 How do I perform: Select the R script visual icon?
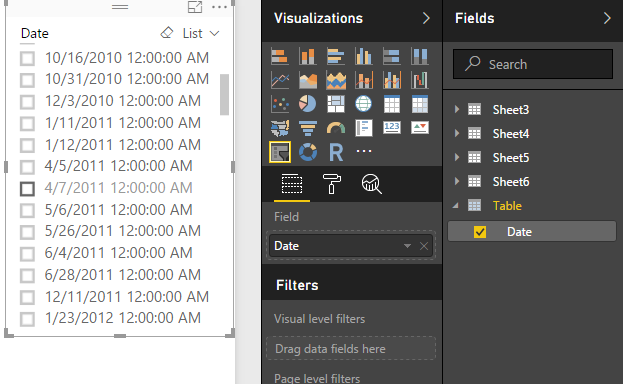(x=336, y=152)
